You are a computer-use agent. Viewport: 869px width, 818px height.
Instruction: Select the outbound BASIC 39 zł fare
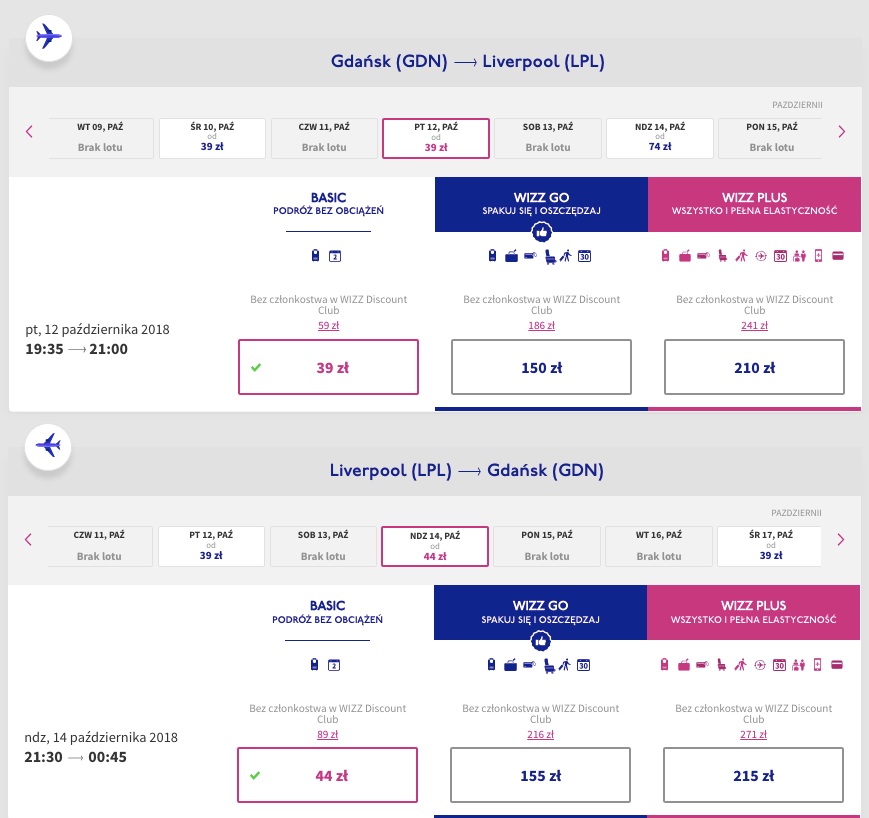tap(328, 367)
